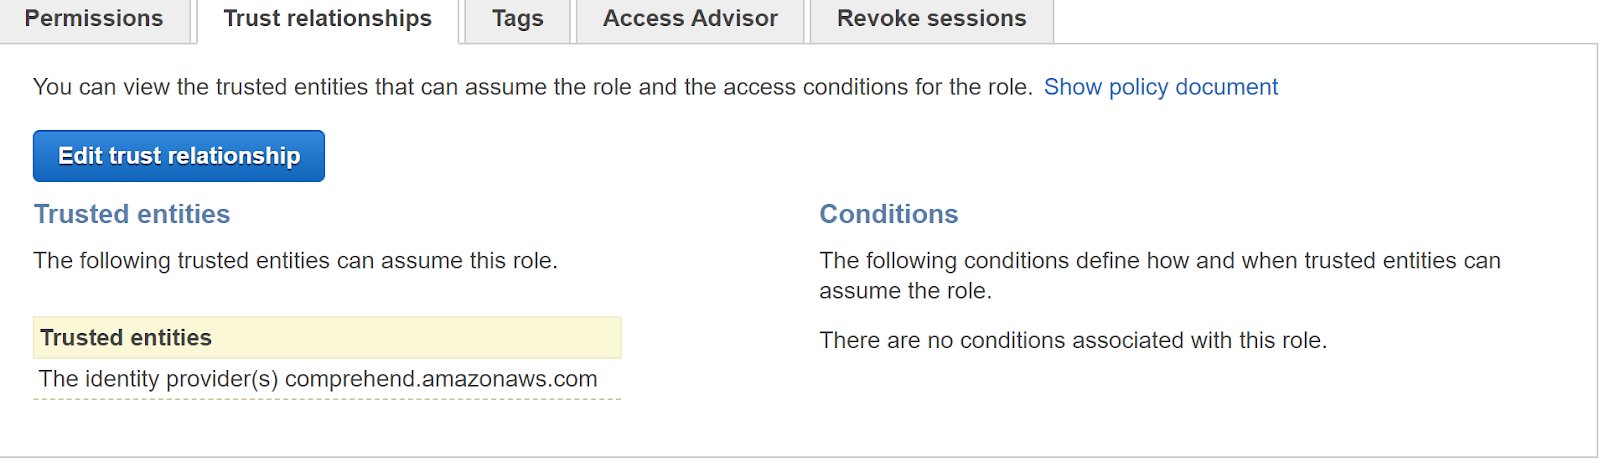Open the Permissions tab

tap(94, 19)
